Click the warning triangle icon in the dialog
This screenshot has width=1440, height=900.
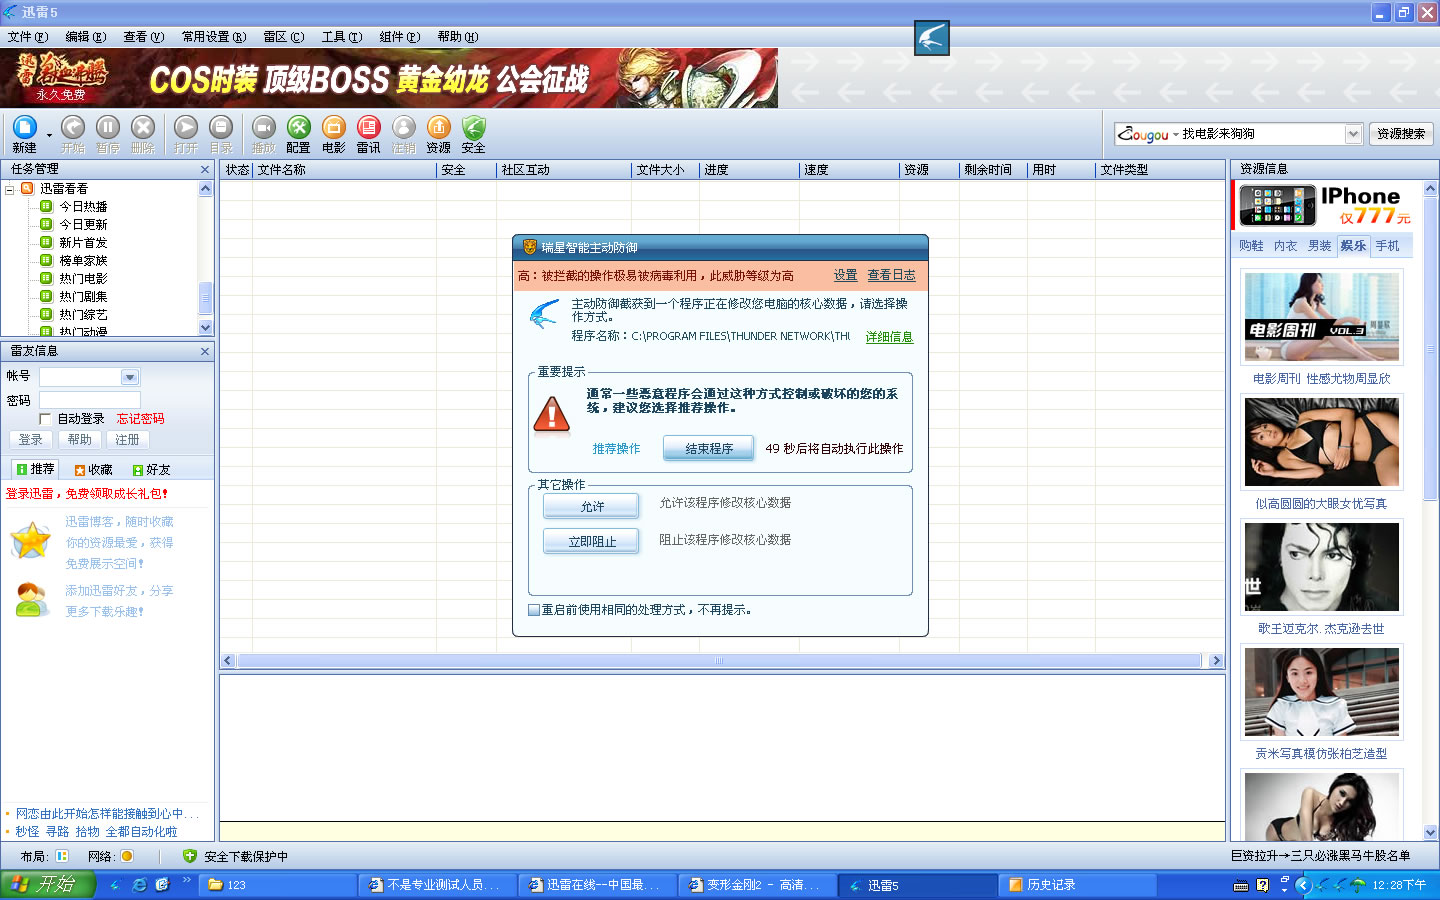coord(552,414)
